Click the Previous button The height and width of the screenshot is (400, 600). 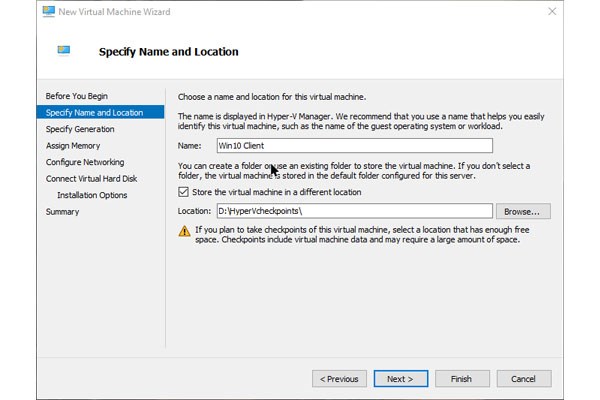tap(339, 379)
